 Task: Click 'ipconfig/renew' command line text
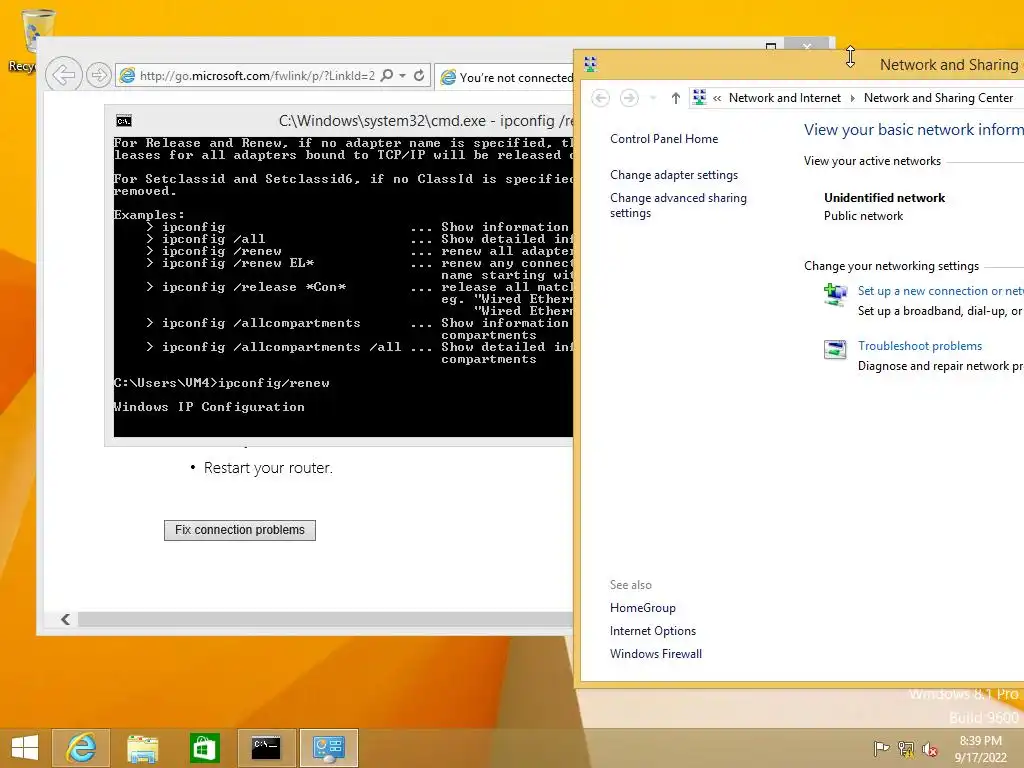click(x=274, y=383)
